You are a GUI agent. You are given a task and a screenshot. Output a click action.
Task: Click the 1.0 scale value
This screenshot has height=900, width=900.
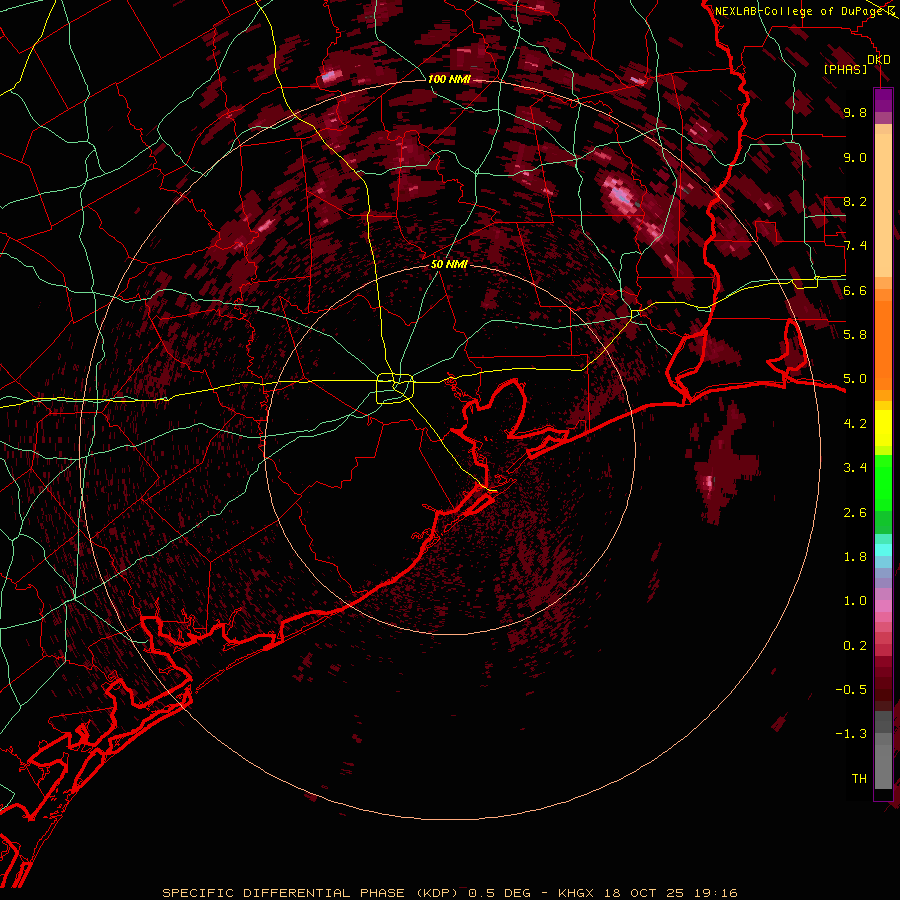click(x=855, y=601)
